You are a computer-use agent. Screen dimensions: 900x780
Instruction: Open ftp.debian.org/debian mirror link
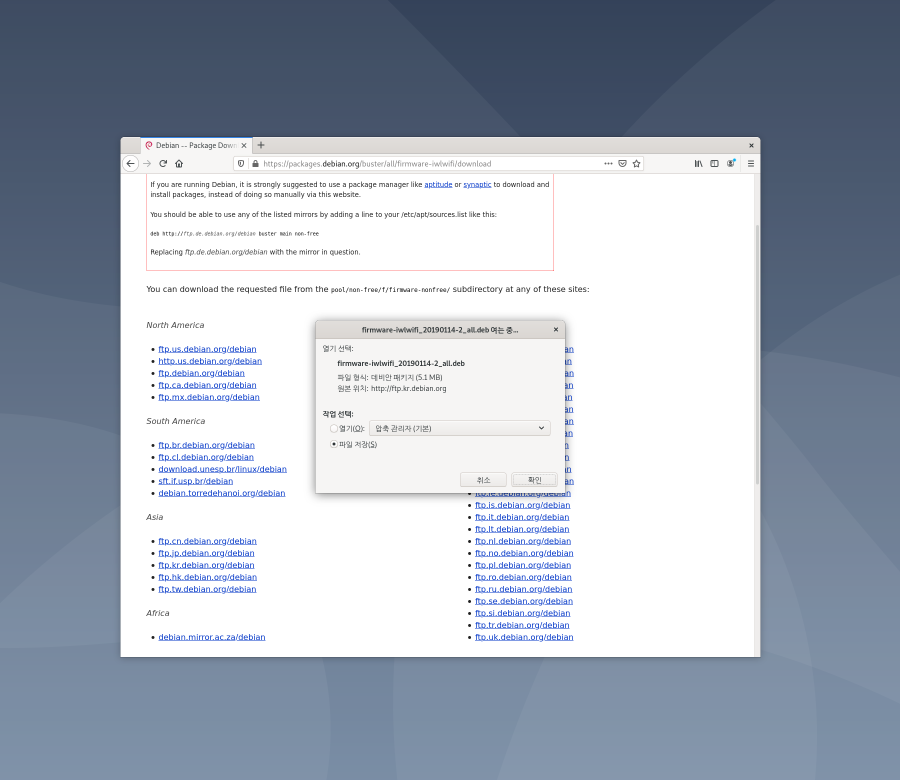point(201,373)
